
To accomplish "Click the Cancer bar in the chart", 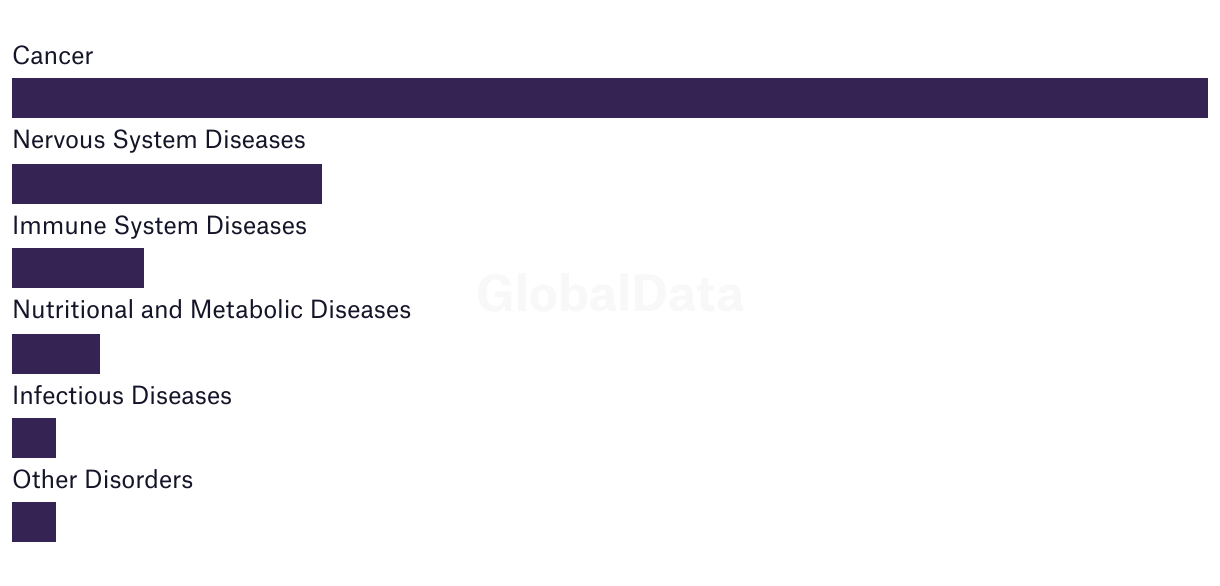I will (610, 98).
